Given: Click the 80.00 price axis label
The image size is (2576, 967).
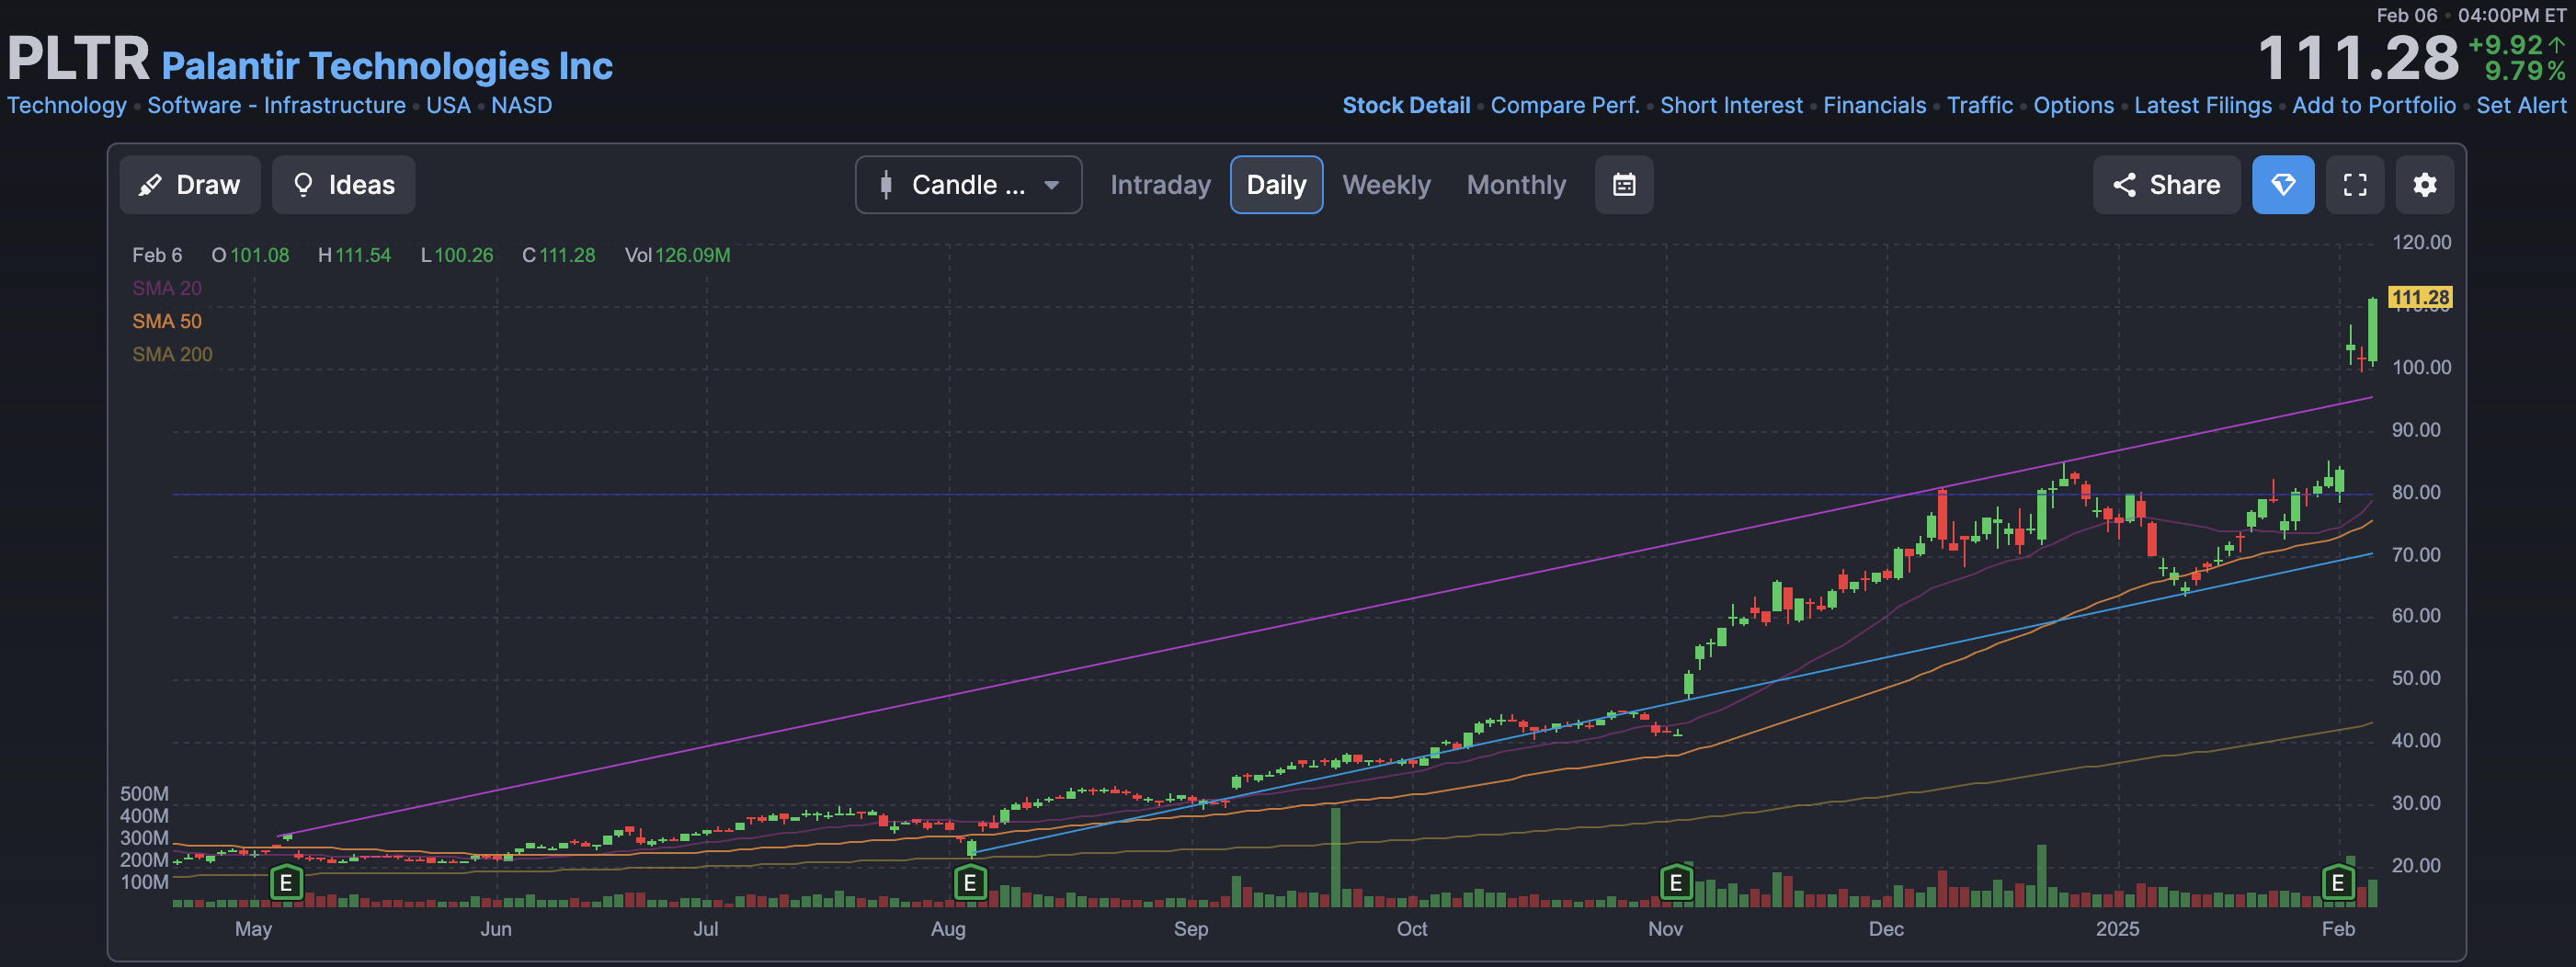Looking at the screenshot, I should [x=2415, y=492].
